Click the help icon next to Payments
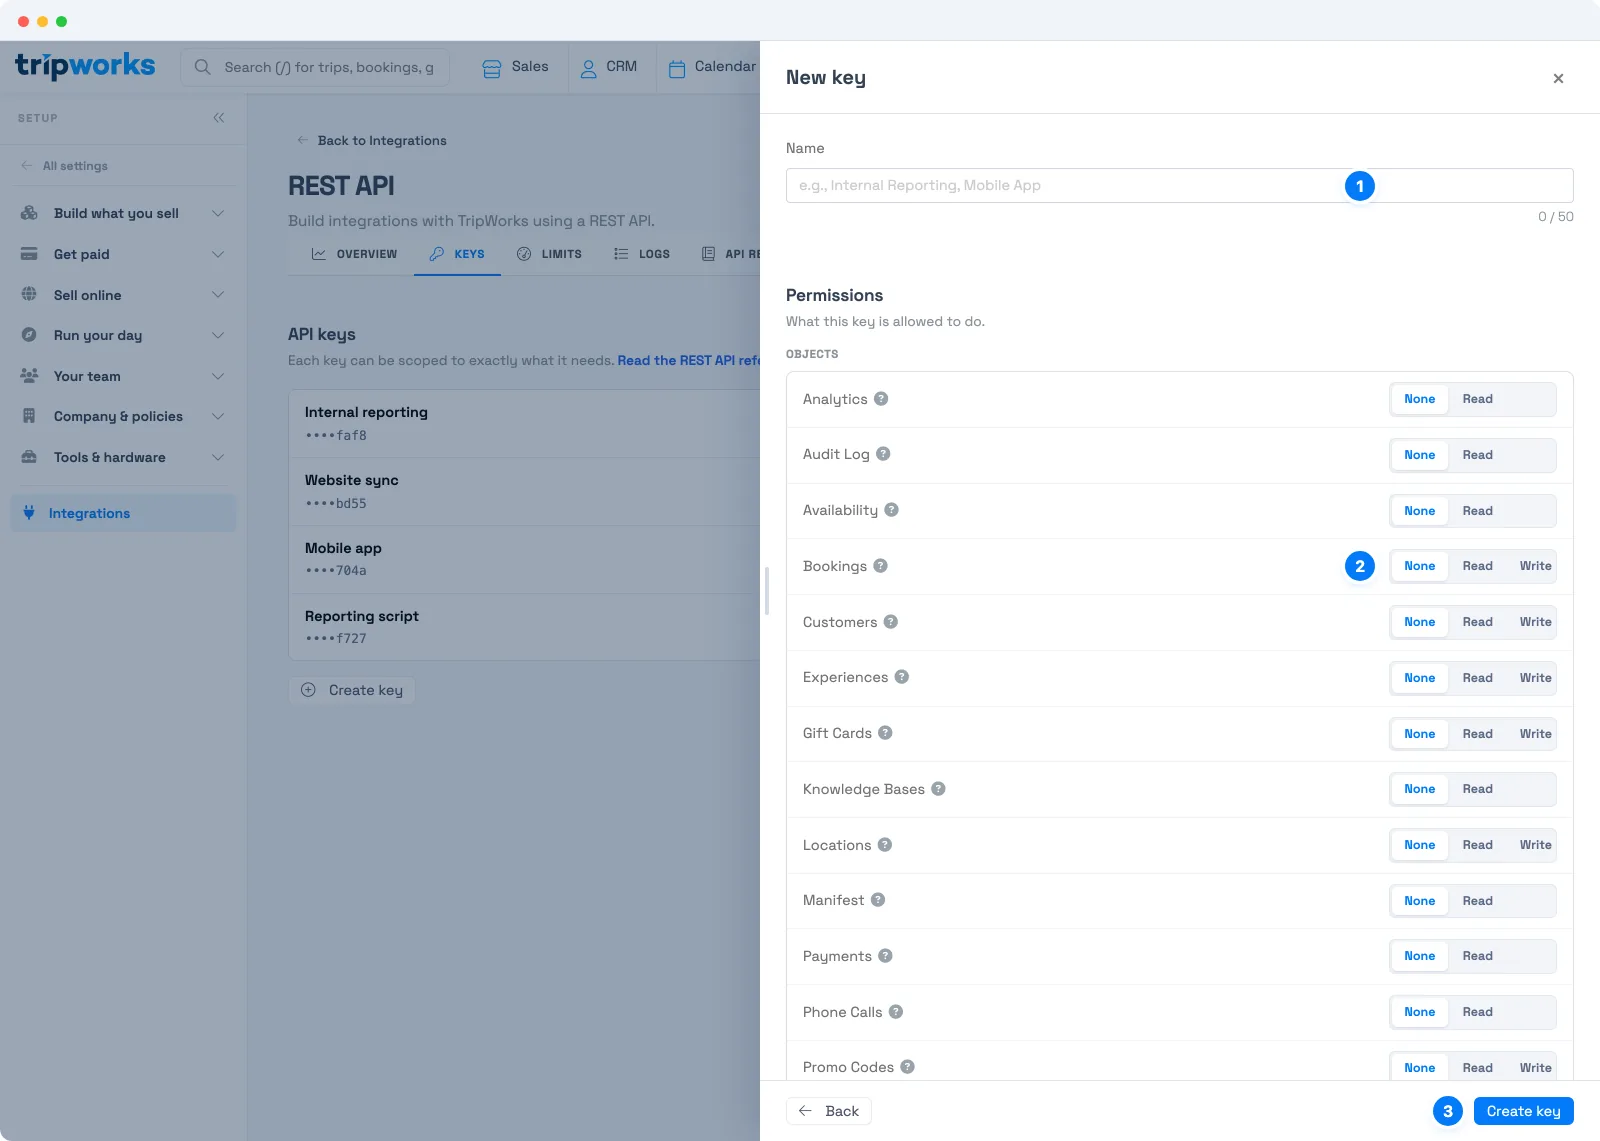The height and width of the screenshot is (1141, 1600). coord(885,956)
